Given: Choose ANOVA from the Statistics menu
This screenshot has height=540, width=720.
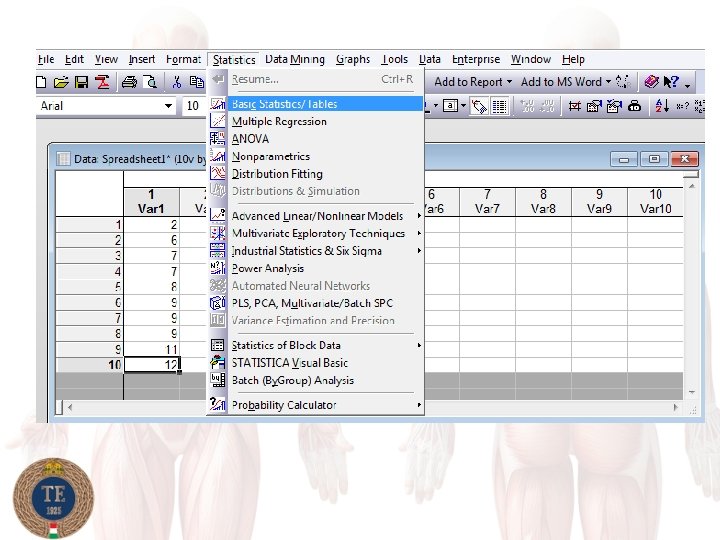Looking at the screenshot, I should click(315, 139).
